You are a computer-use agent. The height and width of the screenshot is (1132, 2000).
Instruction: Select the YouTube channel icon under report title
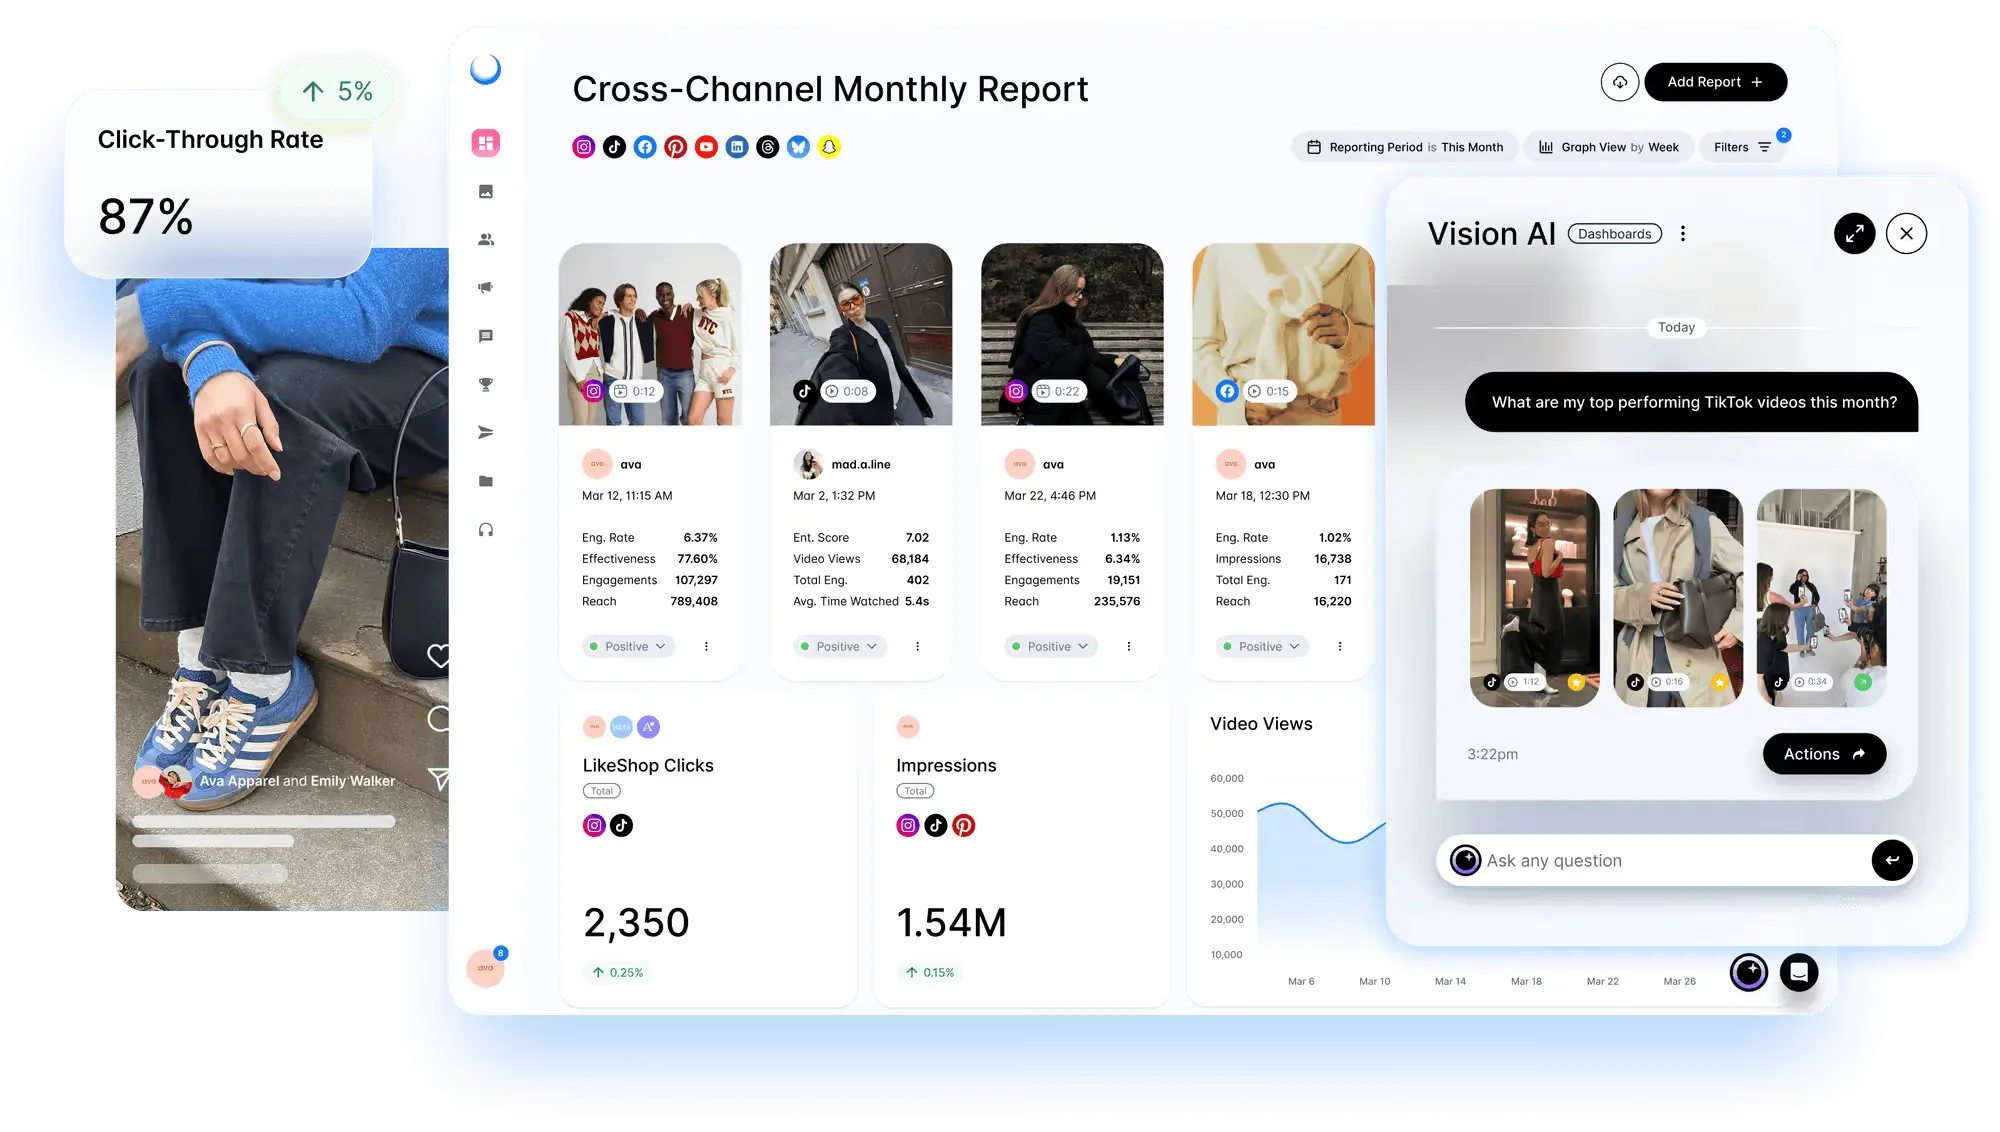coord(706,147)
